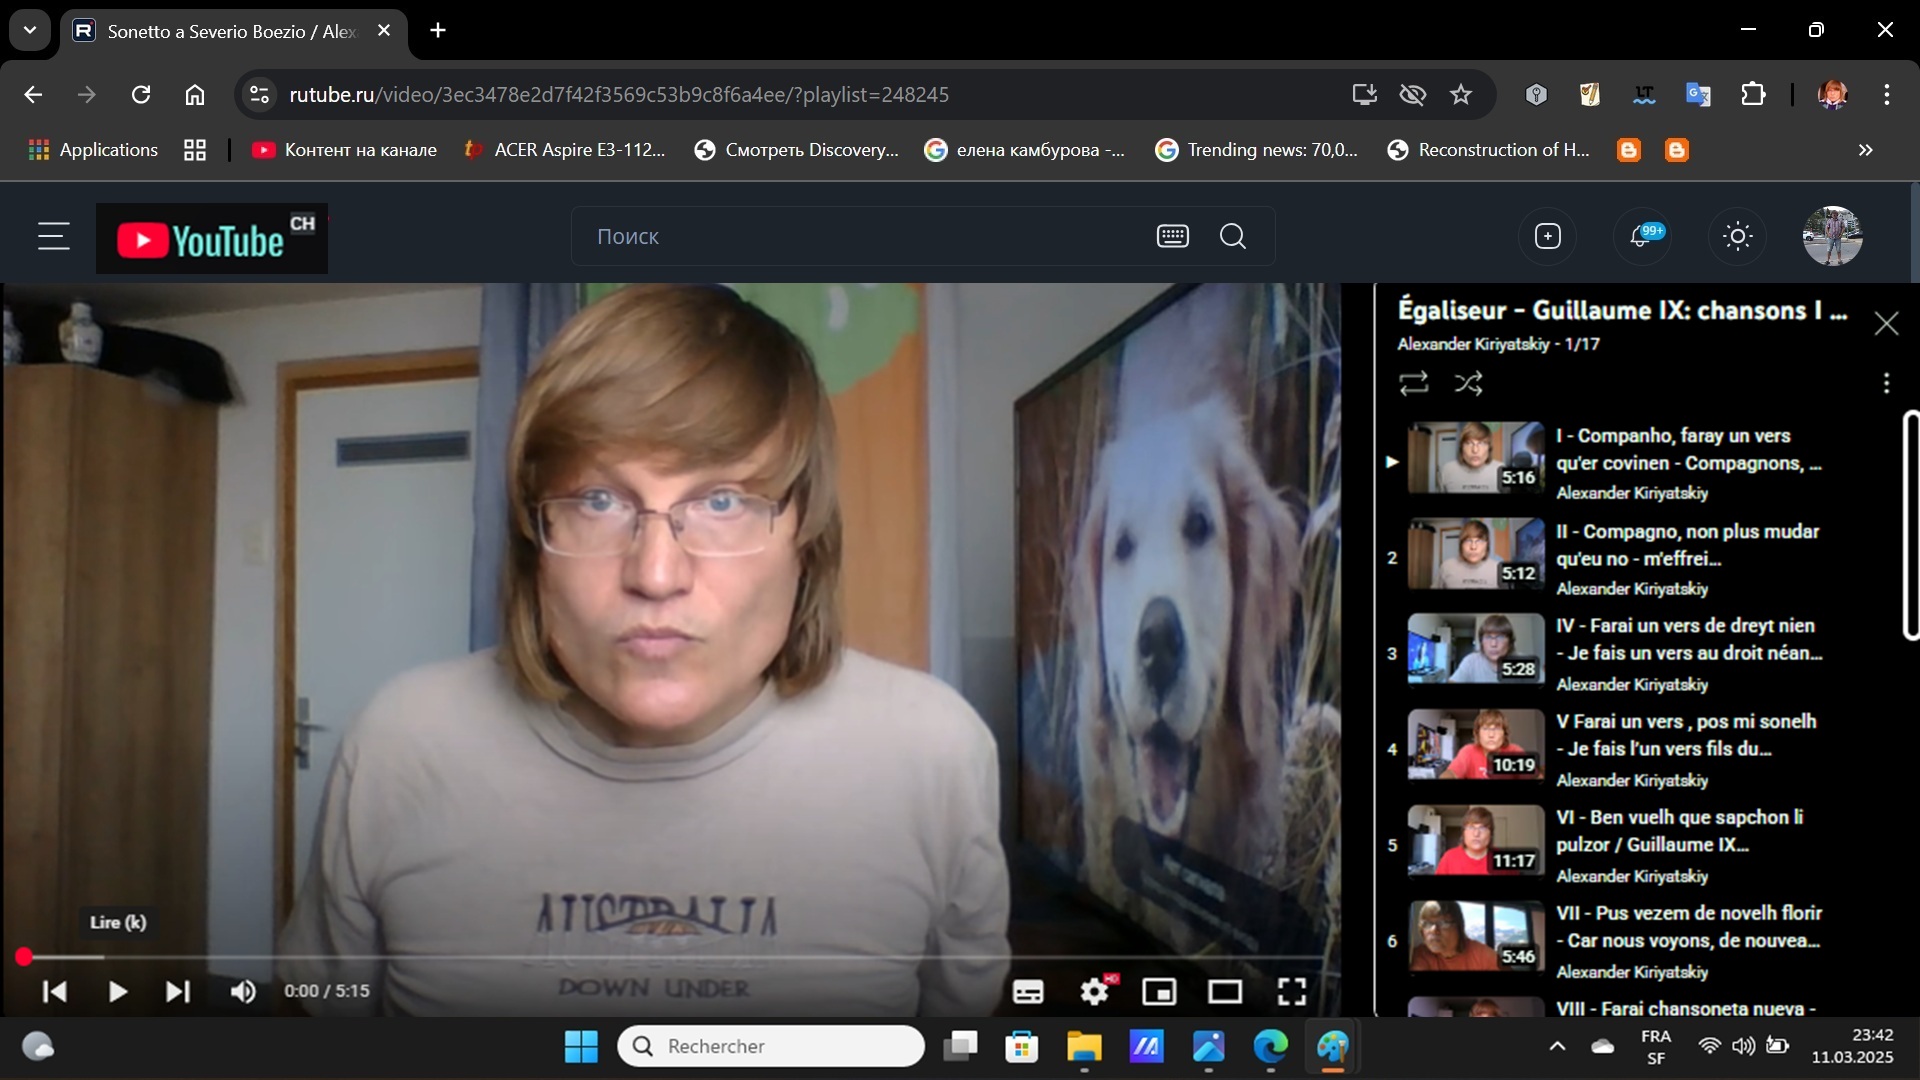
Task: Open the virtual keyboard icon
Action: point(1172,237)
